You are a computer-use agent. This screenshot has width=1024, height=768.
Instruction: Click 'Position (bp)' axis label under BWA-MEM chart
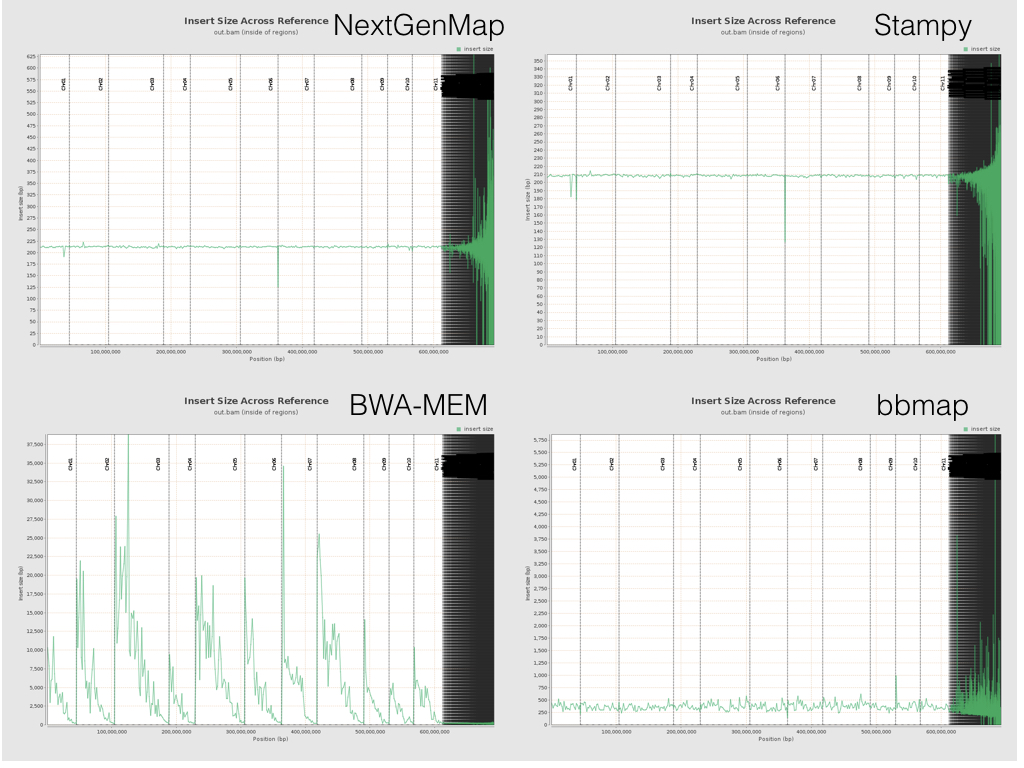(270, 739)
